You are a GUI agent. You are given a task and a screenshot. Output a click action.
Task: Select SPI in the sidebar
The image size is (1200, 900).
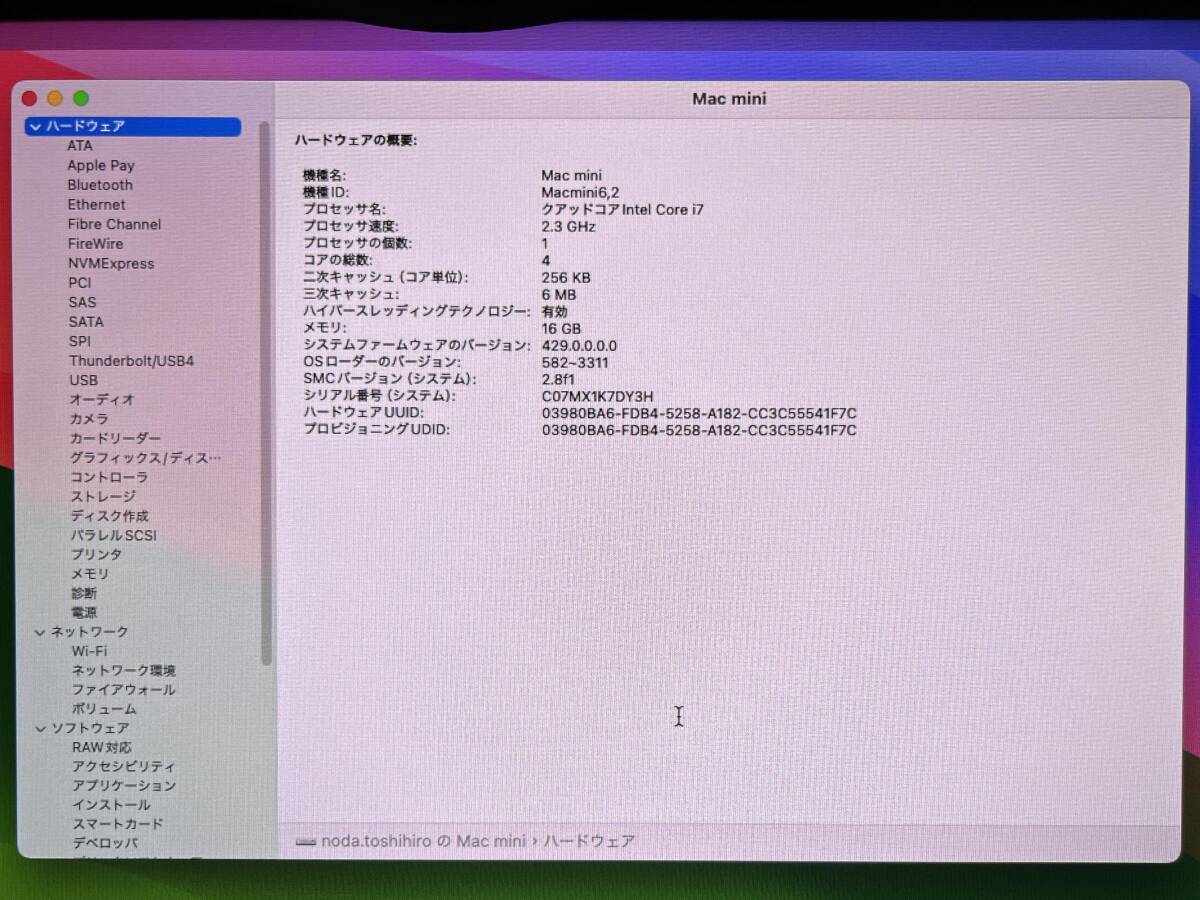click(80, 341)
